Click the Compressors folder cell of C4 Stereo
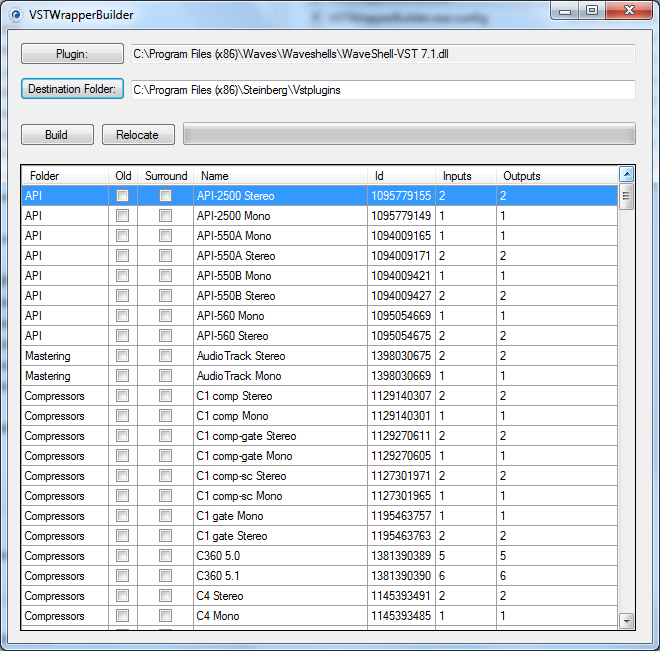Viewport: 660px width, 651px height. (65, 595)
